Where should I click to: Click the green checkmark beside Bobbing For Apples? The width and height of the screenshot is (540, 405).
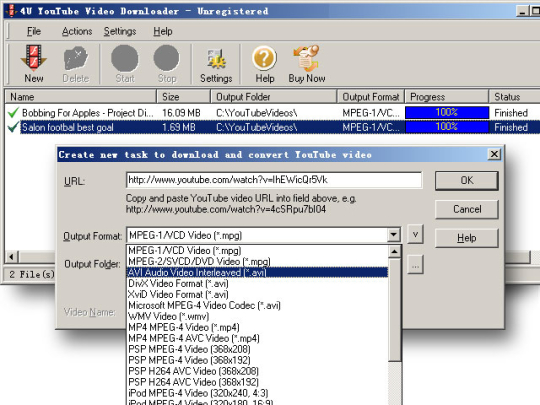click(13, 112)
